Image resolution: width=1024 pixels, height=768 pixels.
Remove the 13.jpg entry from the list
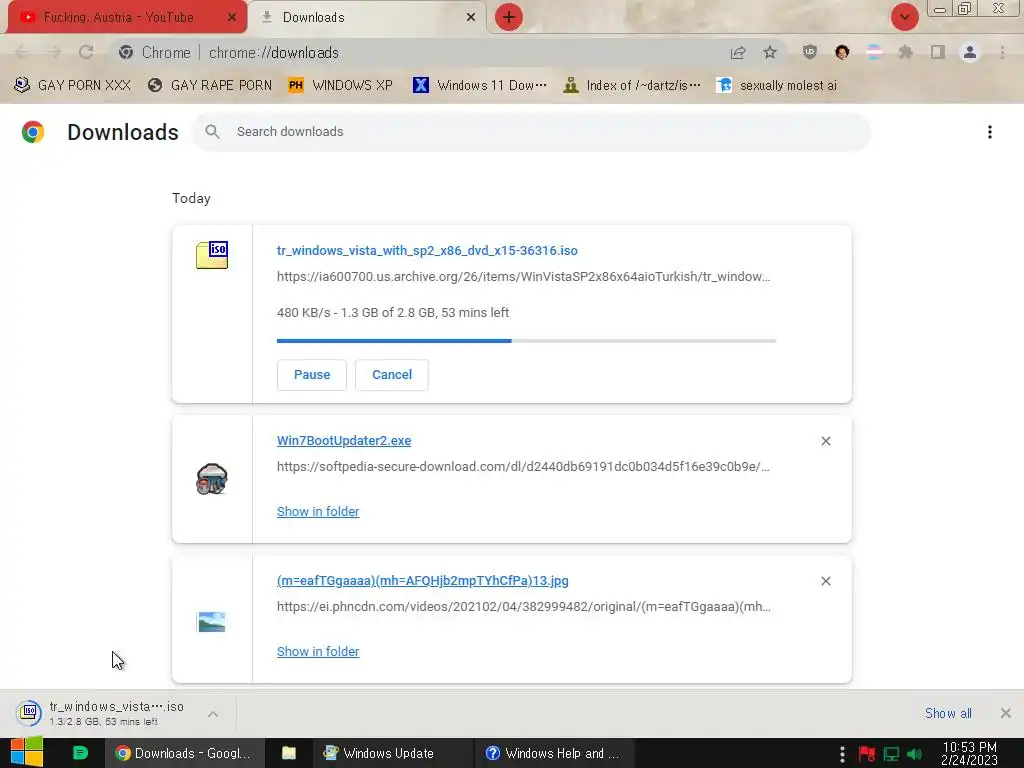coord(826,581)
